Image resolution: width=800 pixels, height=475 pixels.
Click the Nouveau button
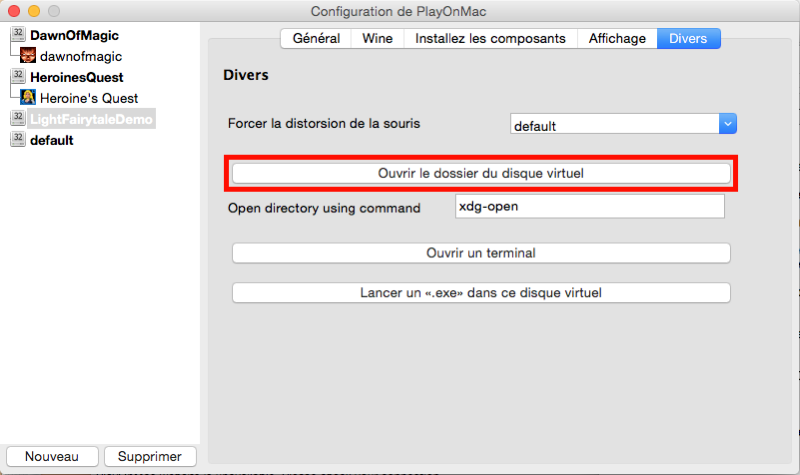coord(52,456)
